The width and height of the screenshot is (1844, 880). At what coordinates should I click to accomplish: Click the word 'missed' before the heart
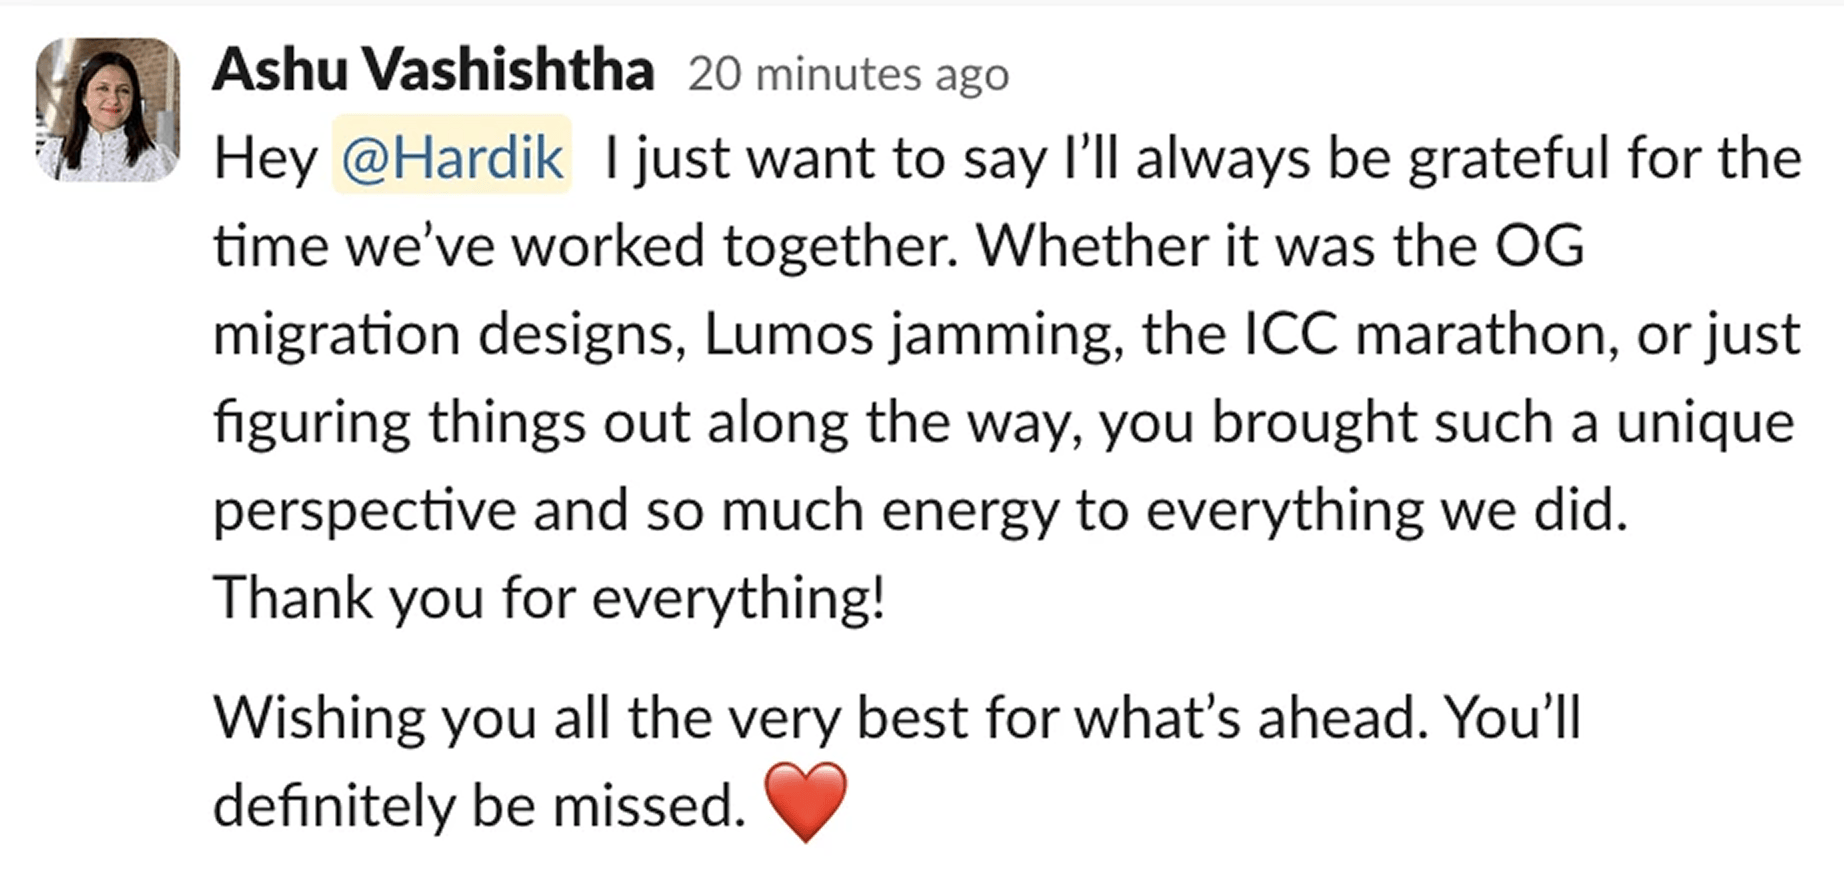(649, 805)
